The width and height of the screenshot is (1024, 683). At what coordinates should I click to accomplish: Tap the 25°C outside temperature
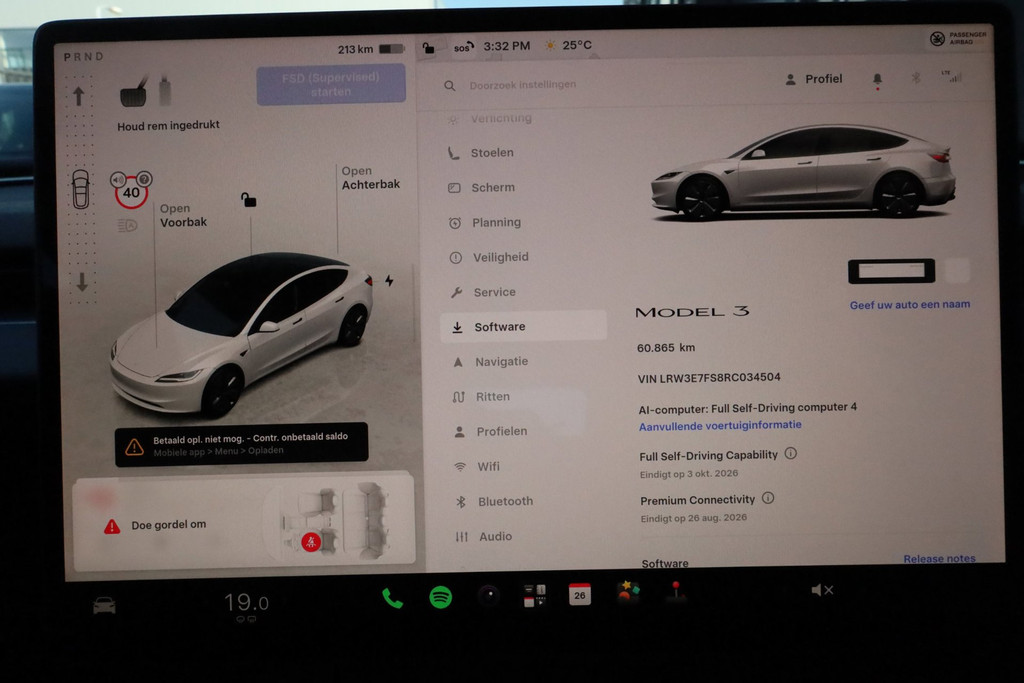tap(569, 45)
